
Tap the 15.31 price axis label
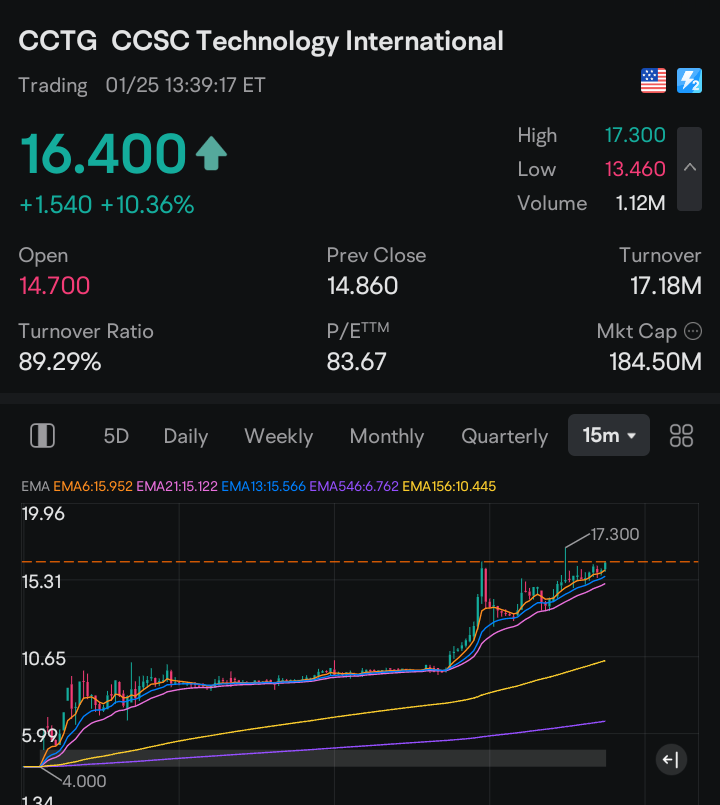(42, 582)
